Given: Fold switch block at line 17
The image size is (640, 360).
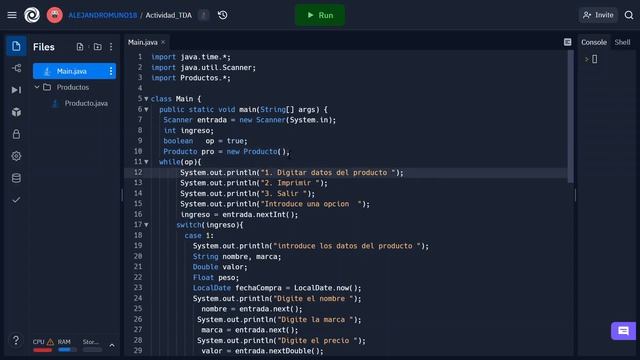Looking at the screenshot, I should (x=146, y=225).
